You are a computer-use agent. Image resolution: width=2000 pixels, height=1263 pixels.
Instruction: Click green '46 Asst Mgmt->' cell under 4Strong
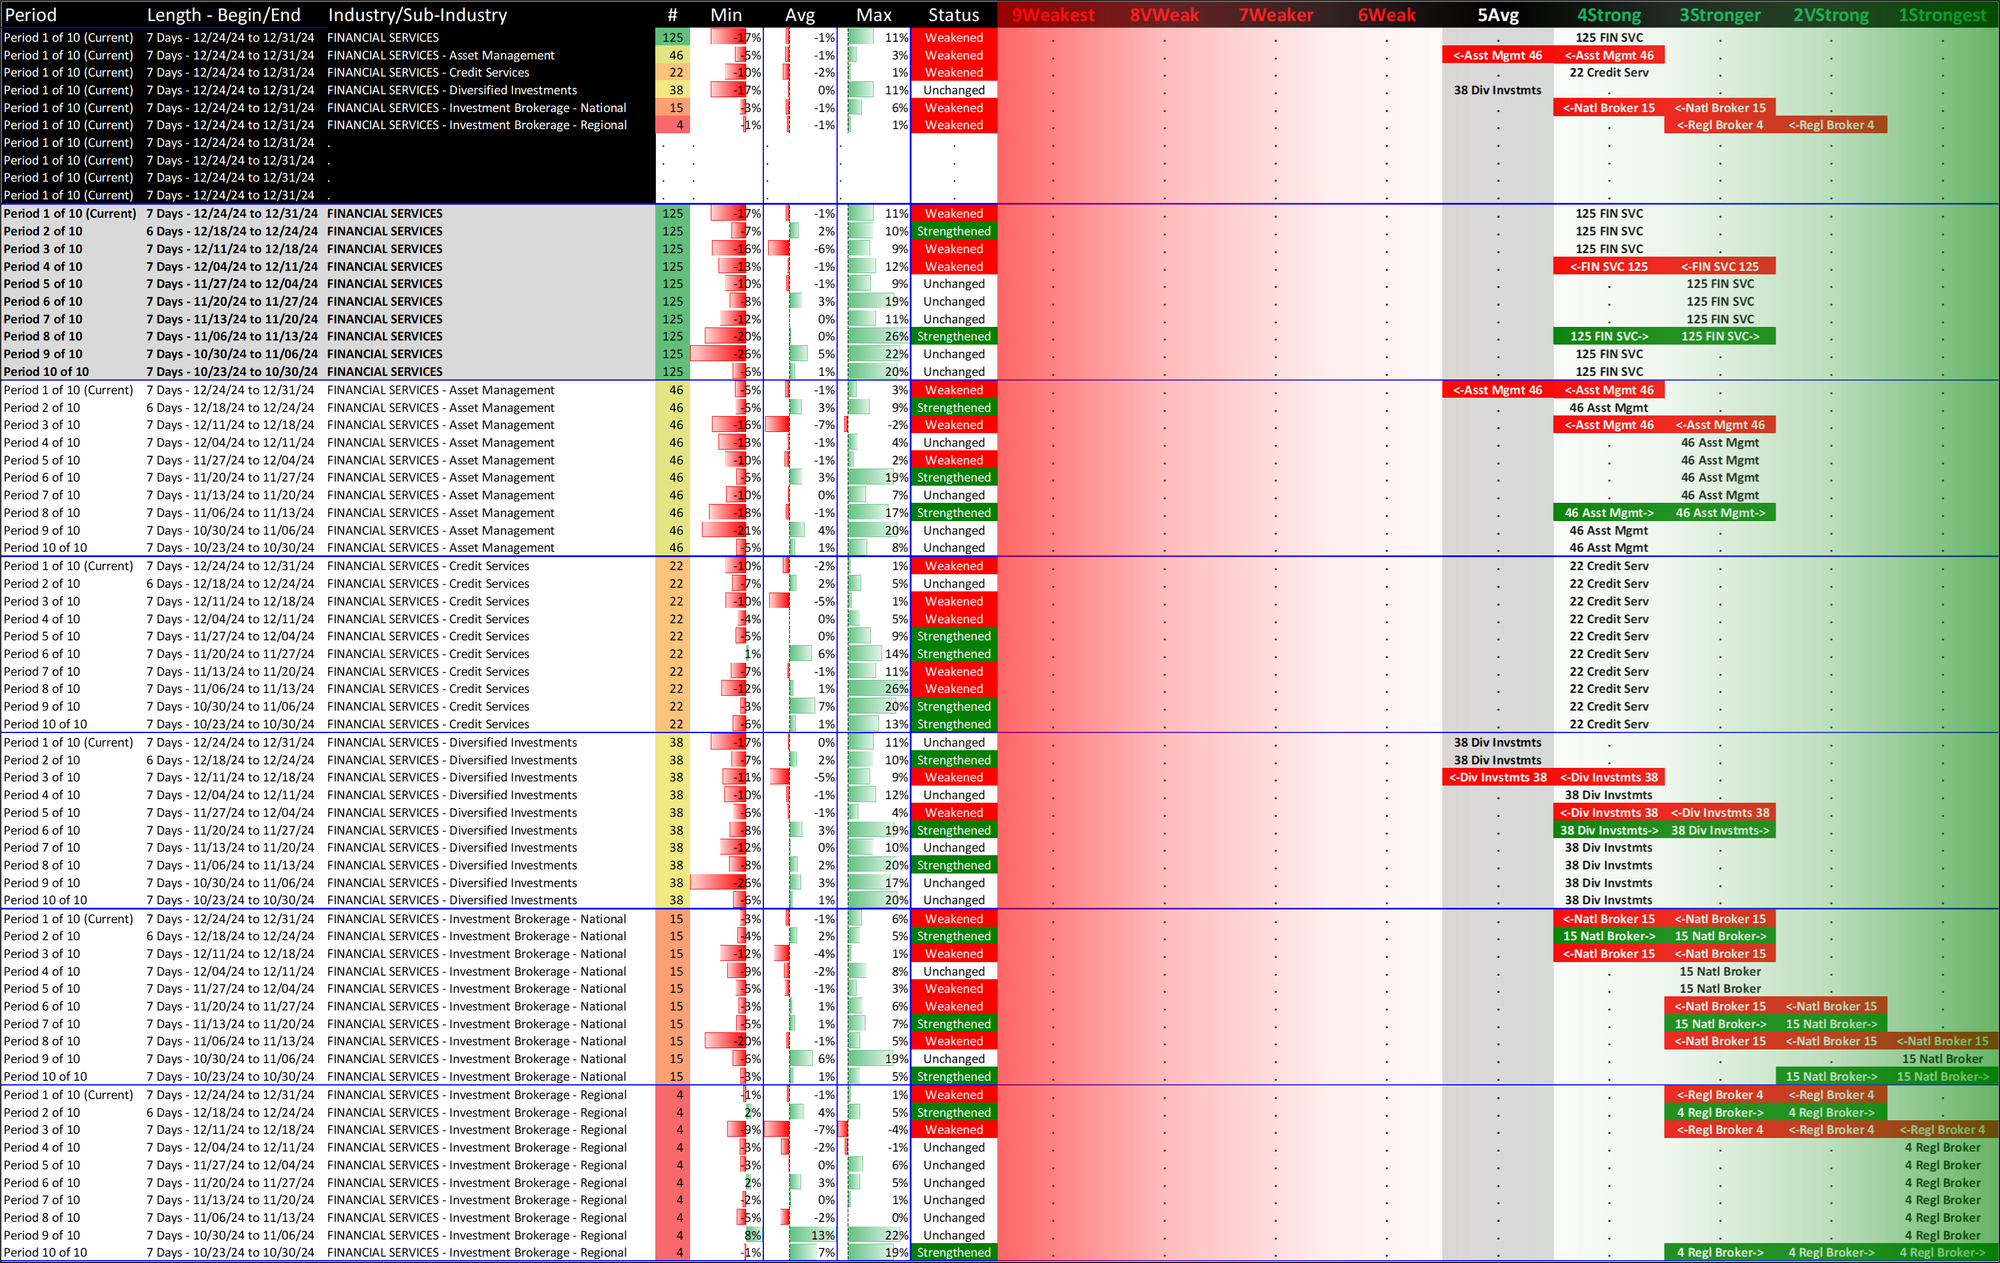click(1608, 513)
